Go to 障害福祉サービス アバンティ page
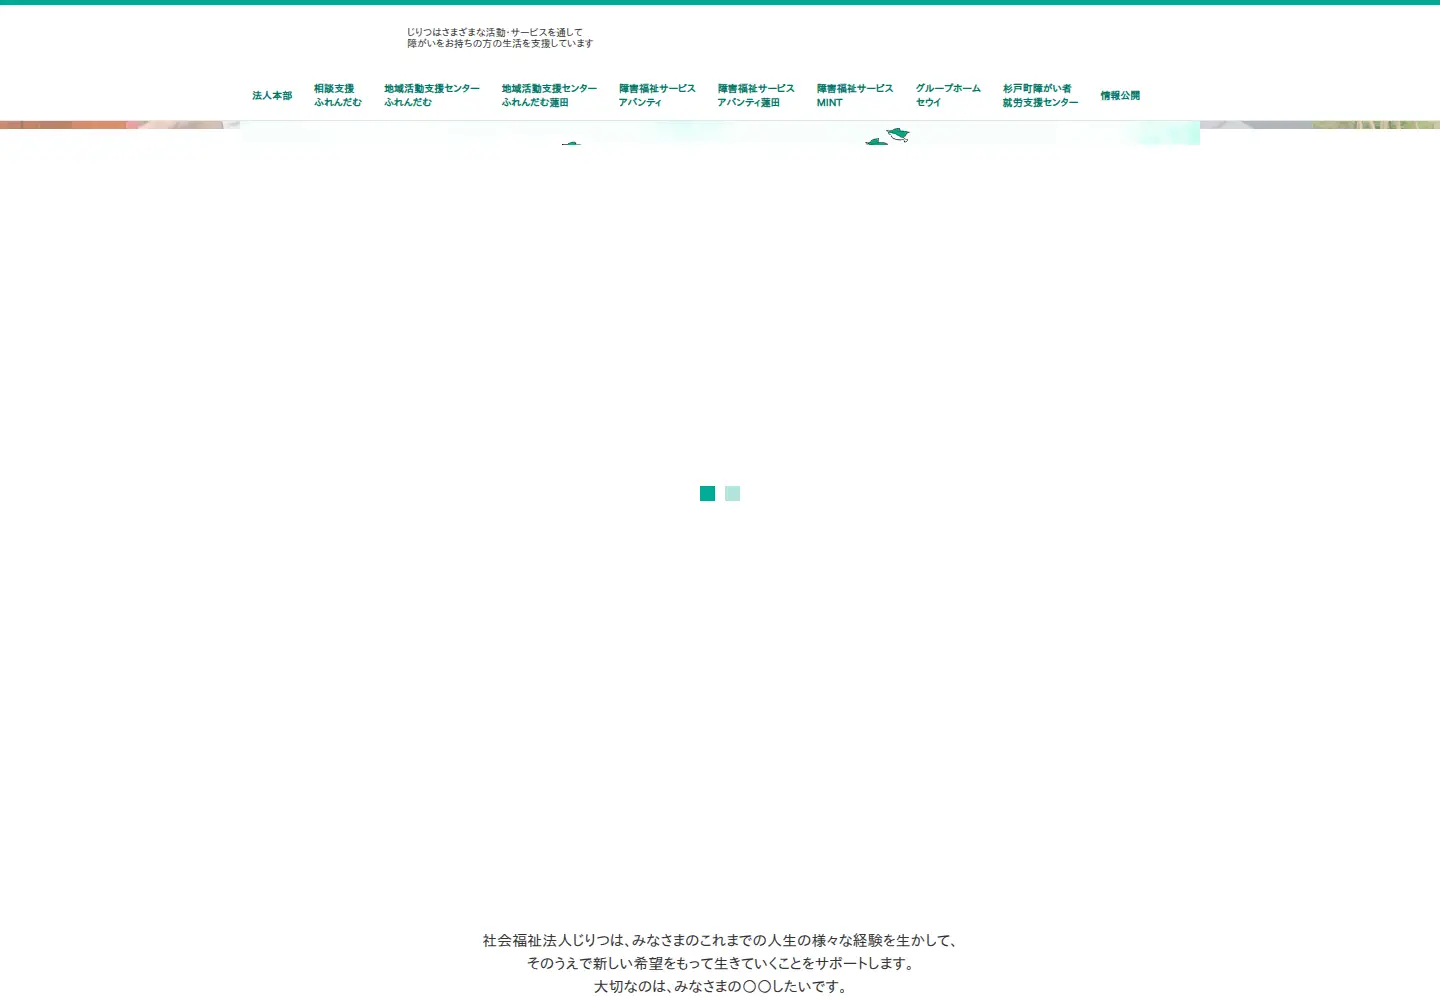This screenshot has height=1000, width=1440. tap(657, 96)
